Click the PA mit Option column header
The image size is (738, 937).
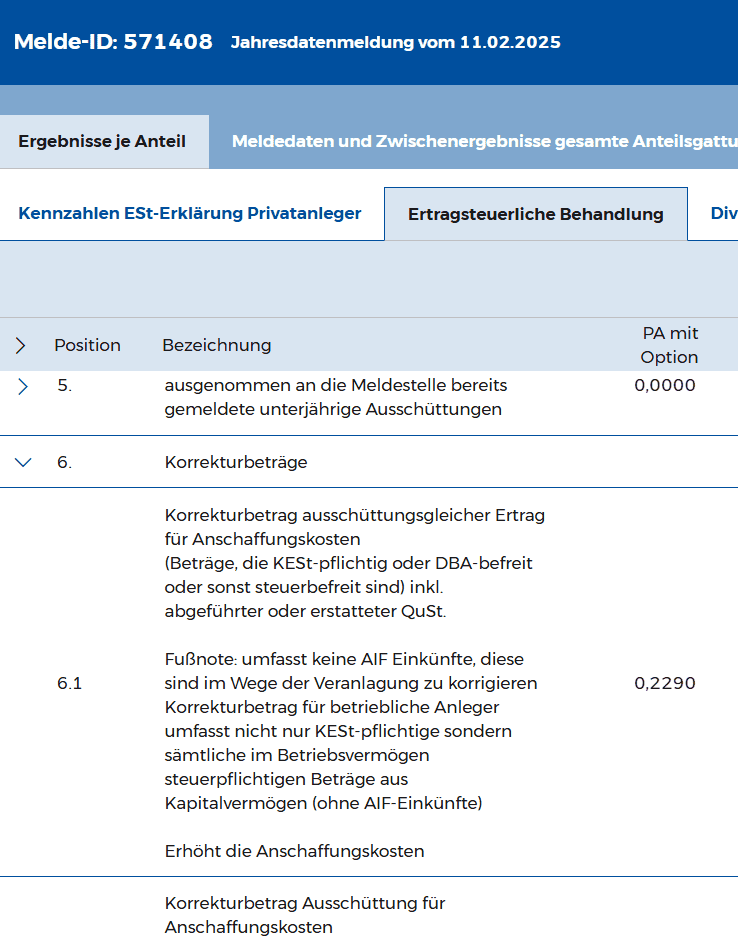[x=669, y=345]
